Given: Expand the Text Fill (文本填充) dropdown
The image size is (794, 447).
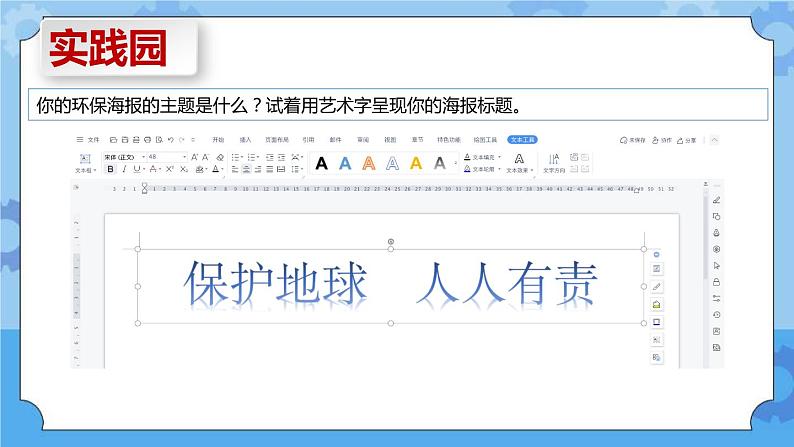Looking at the screenshot, I should pyautogui.click(x=482, y=157).
